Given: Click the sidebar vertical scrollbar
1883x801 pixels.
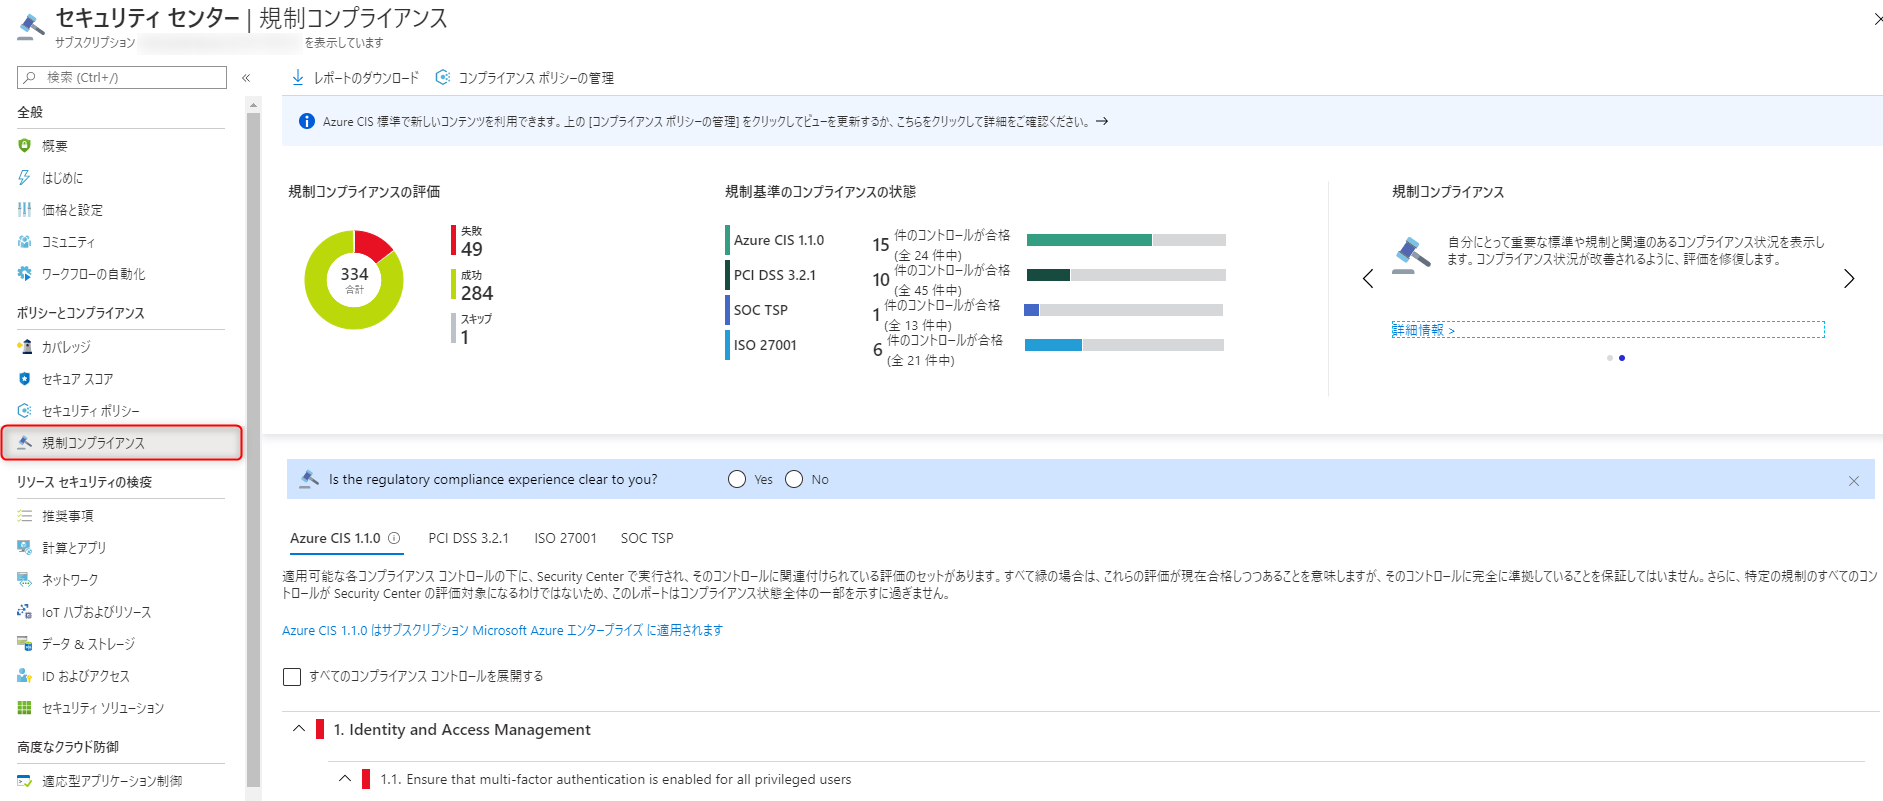Looking at the screenshot, I should coord(253,450).
